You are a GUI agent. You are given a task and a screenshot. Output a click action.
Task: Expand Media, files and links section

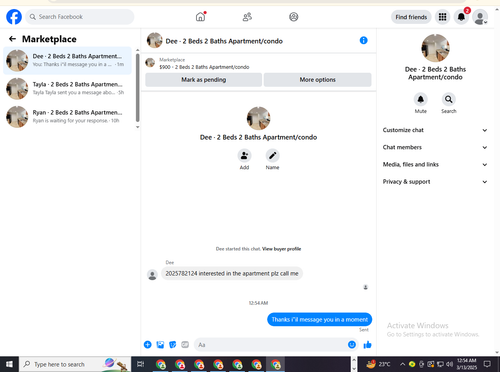(435, 164)
